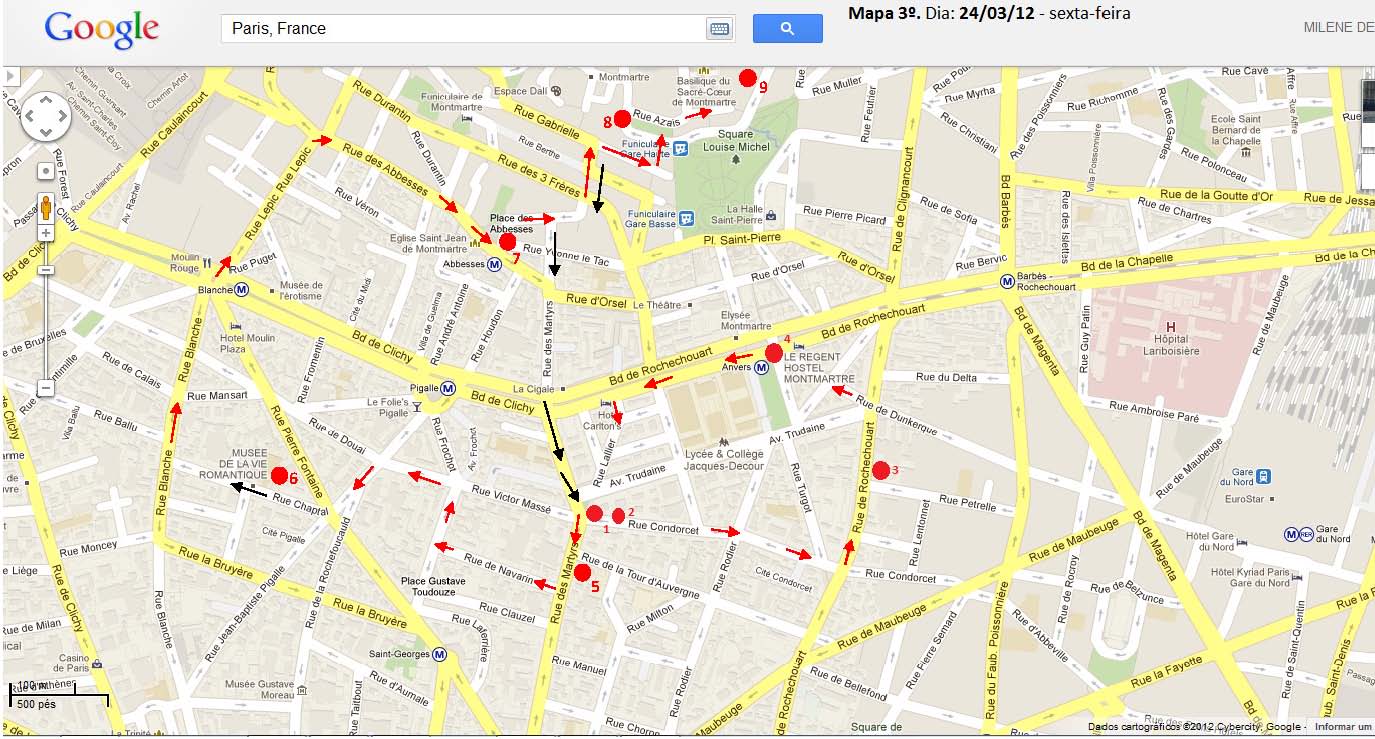Click the Hôpital Lariboisière H icon
Viewport: 1375px width, 739px height.
click(x=1170, y=327)
